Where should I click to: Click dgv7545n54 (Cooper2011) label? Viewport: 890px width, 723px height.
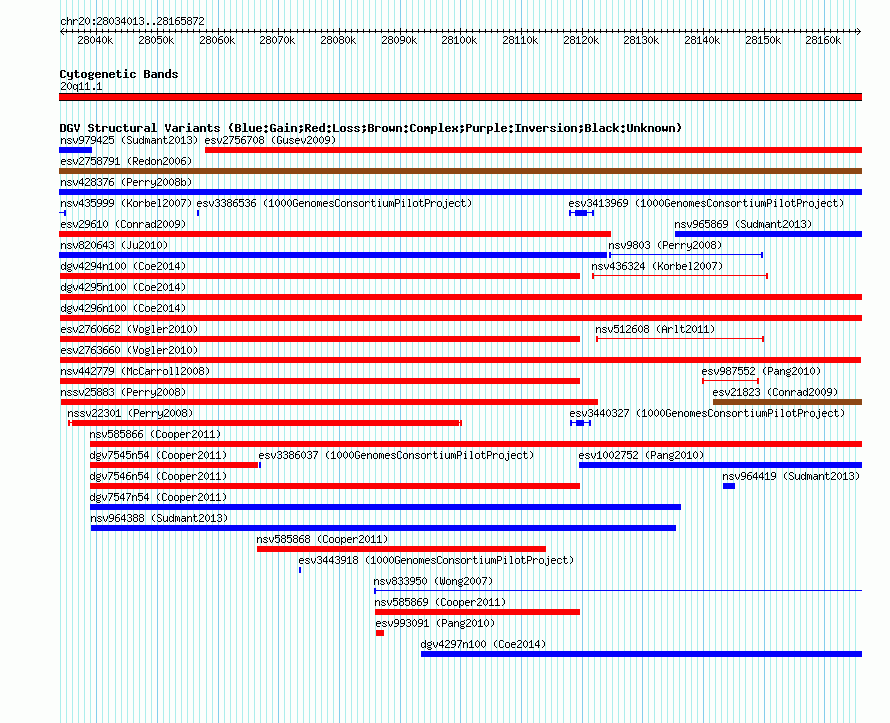point(158,455)
